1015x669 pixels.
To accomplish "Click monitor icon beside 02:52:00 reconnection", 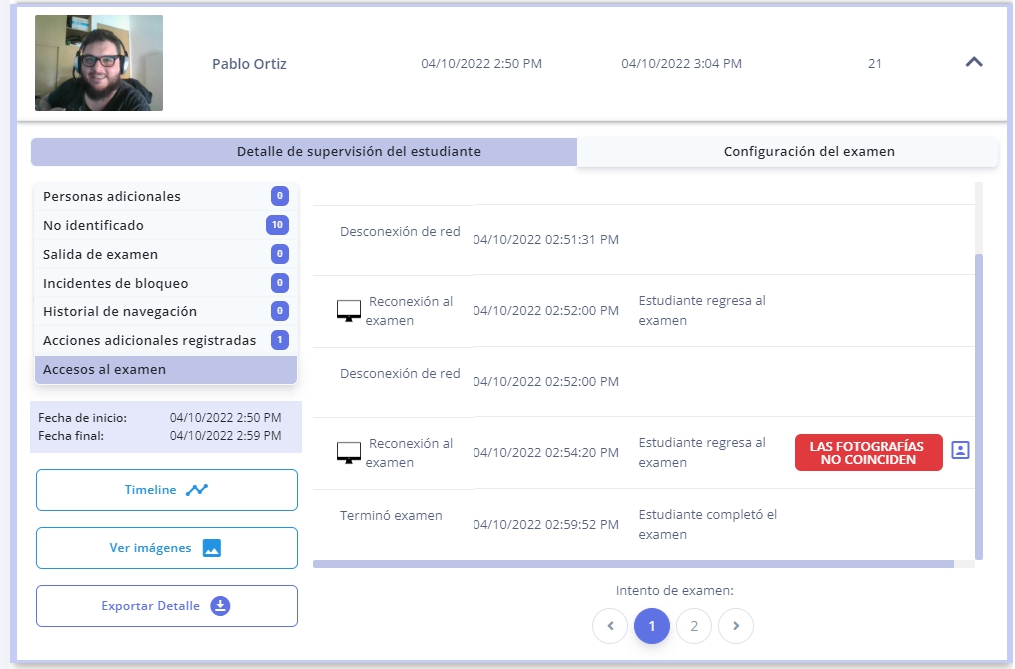I will (x=349, y=310).
